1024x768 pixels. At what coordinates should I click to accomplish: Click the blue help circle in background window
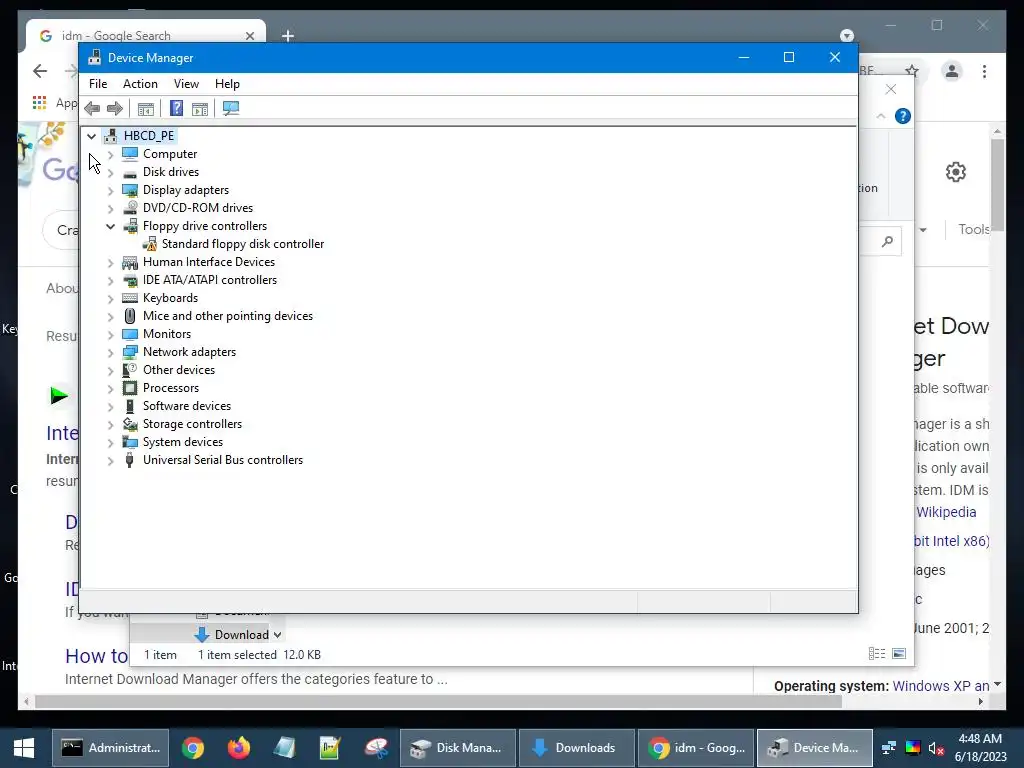click(x=903, y=116)
